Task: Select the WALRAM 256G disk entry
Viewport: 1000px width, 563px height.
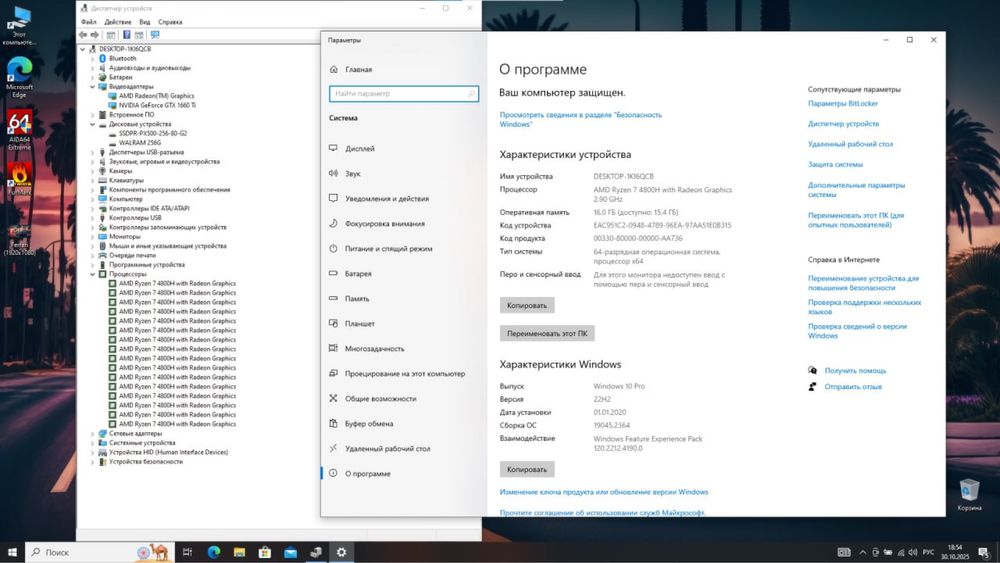Action: tap(140, 143)
